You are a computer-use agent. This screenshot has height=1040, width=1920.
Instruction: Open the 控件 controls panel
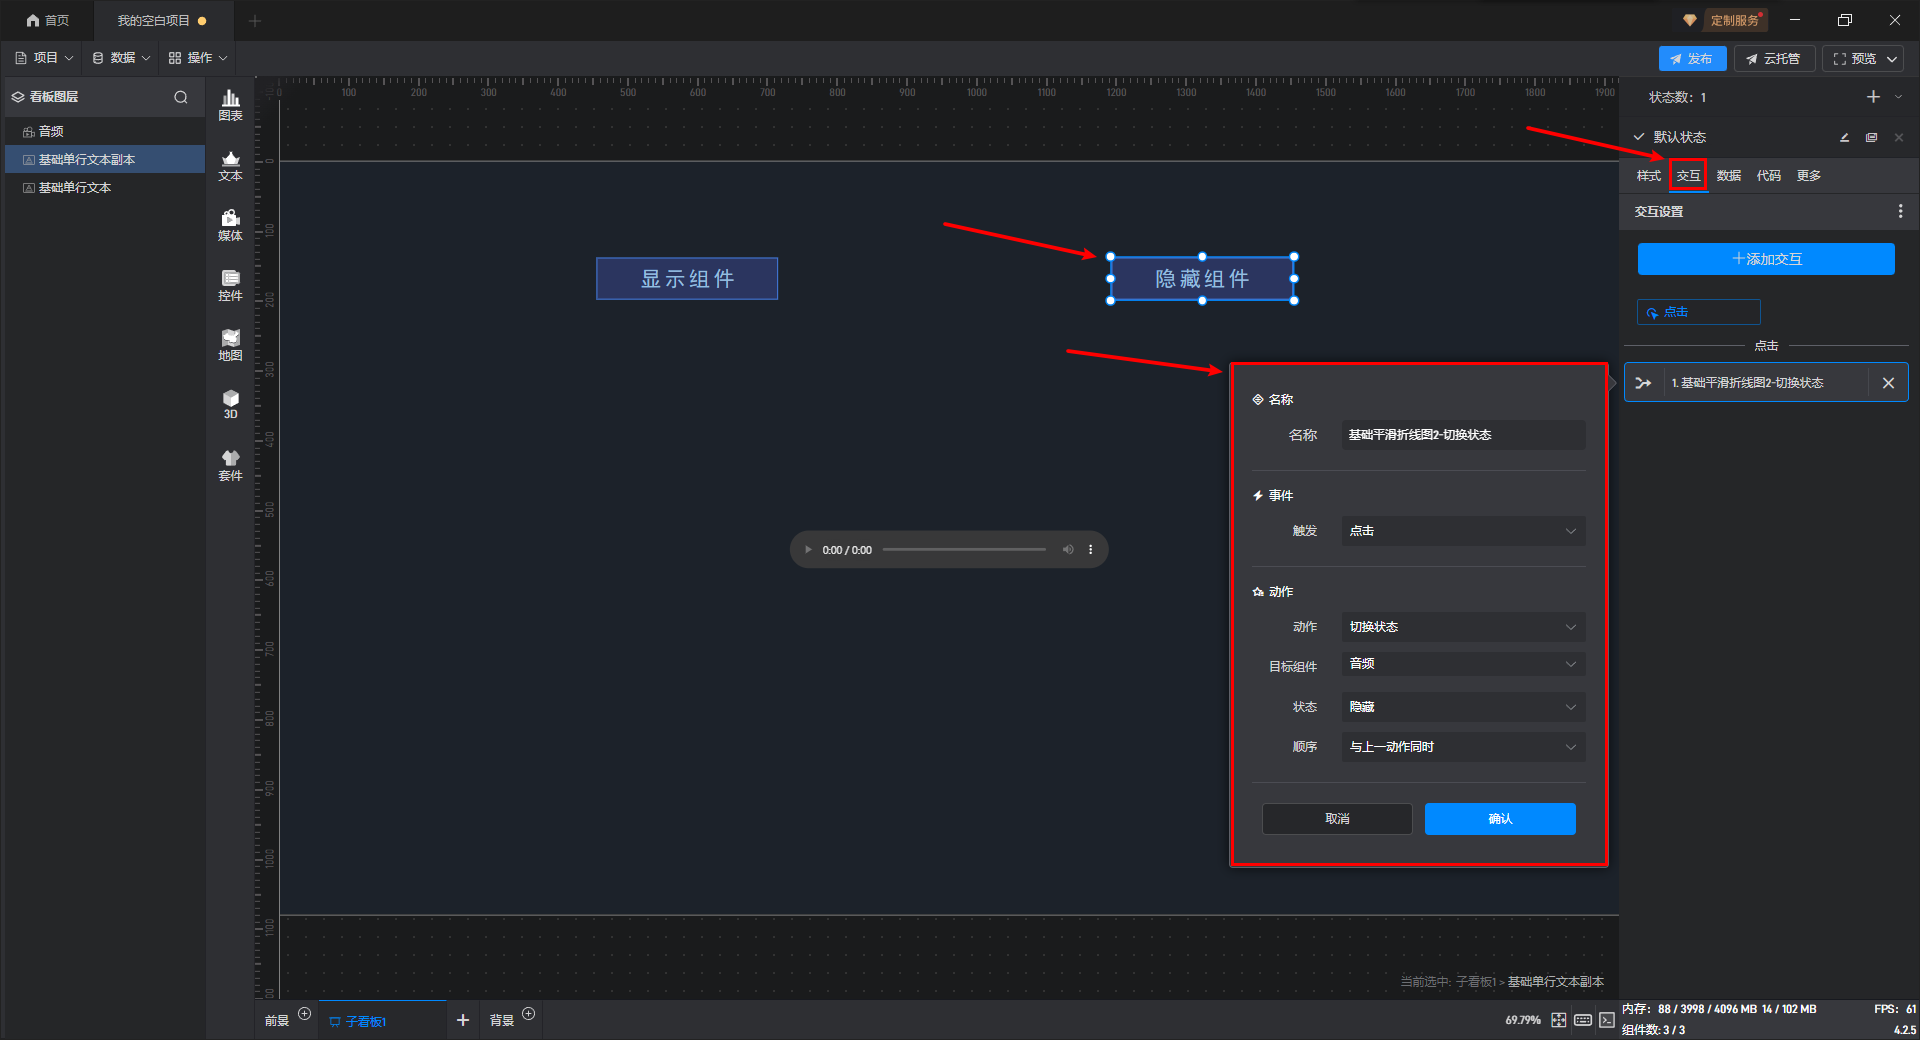tap(230, 285)
